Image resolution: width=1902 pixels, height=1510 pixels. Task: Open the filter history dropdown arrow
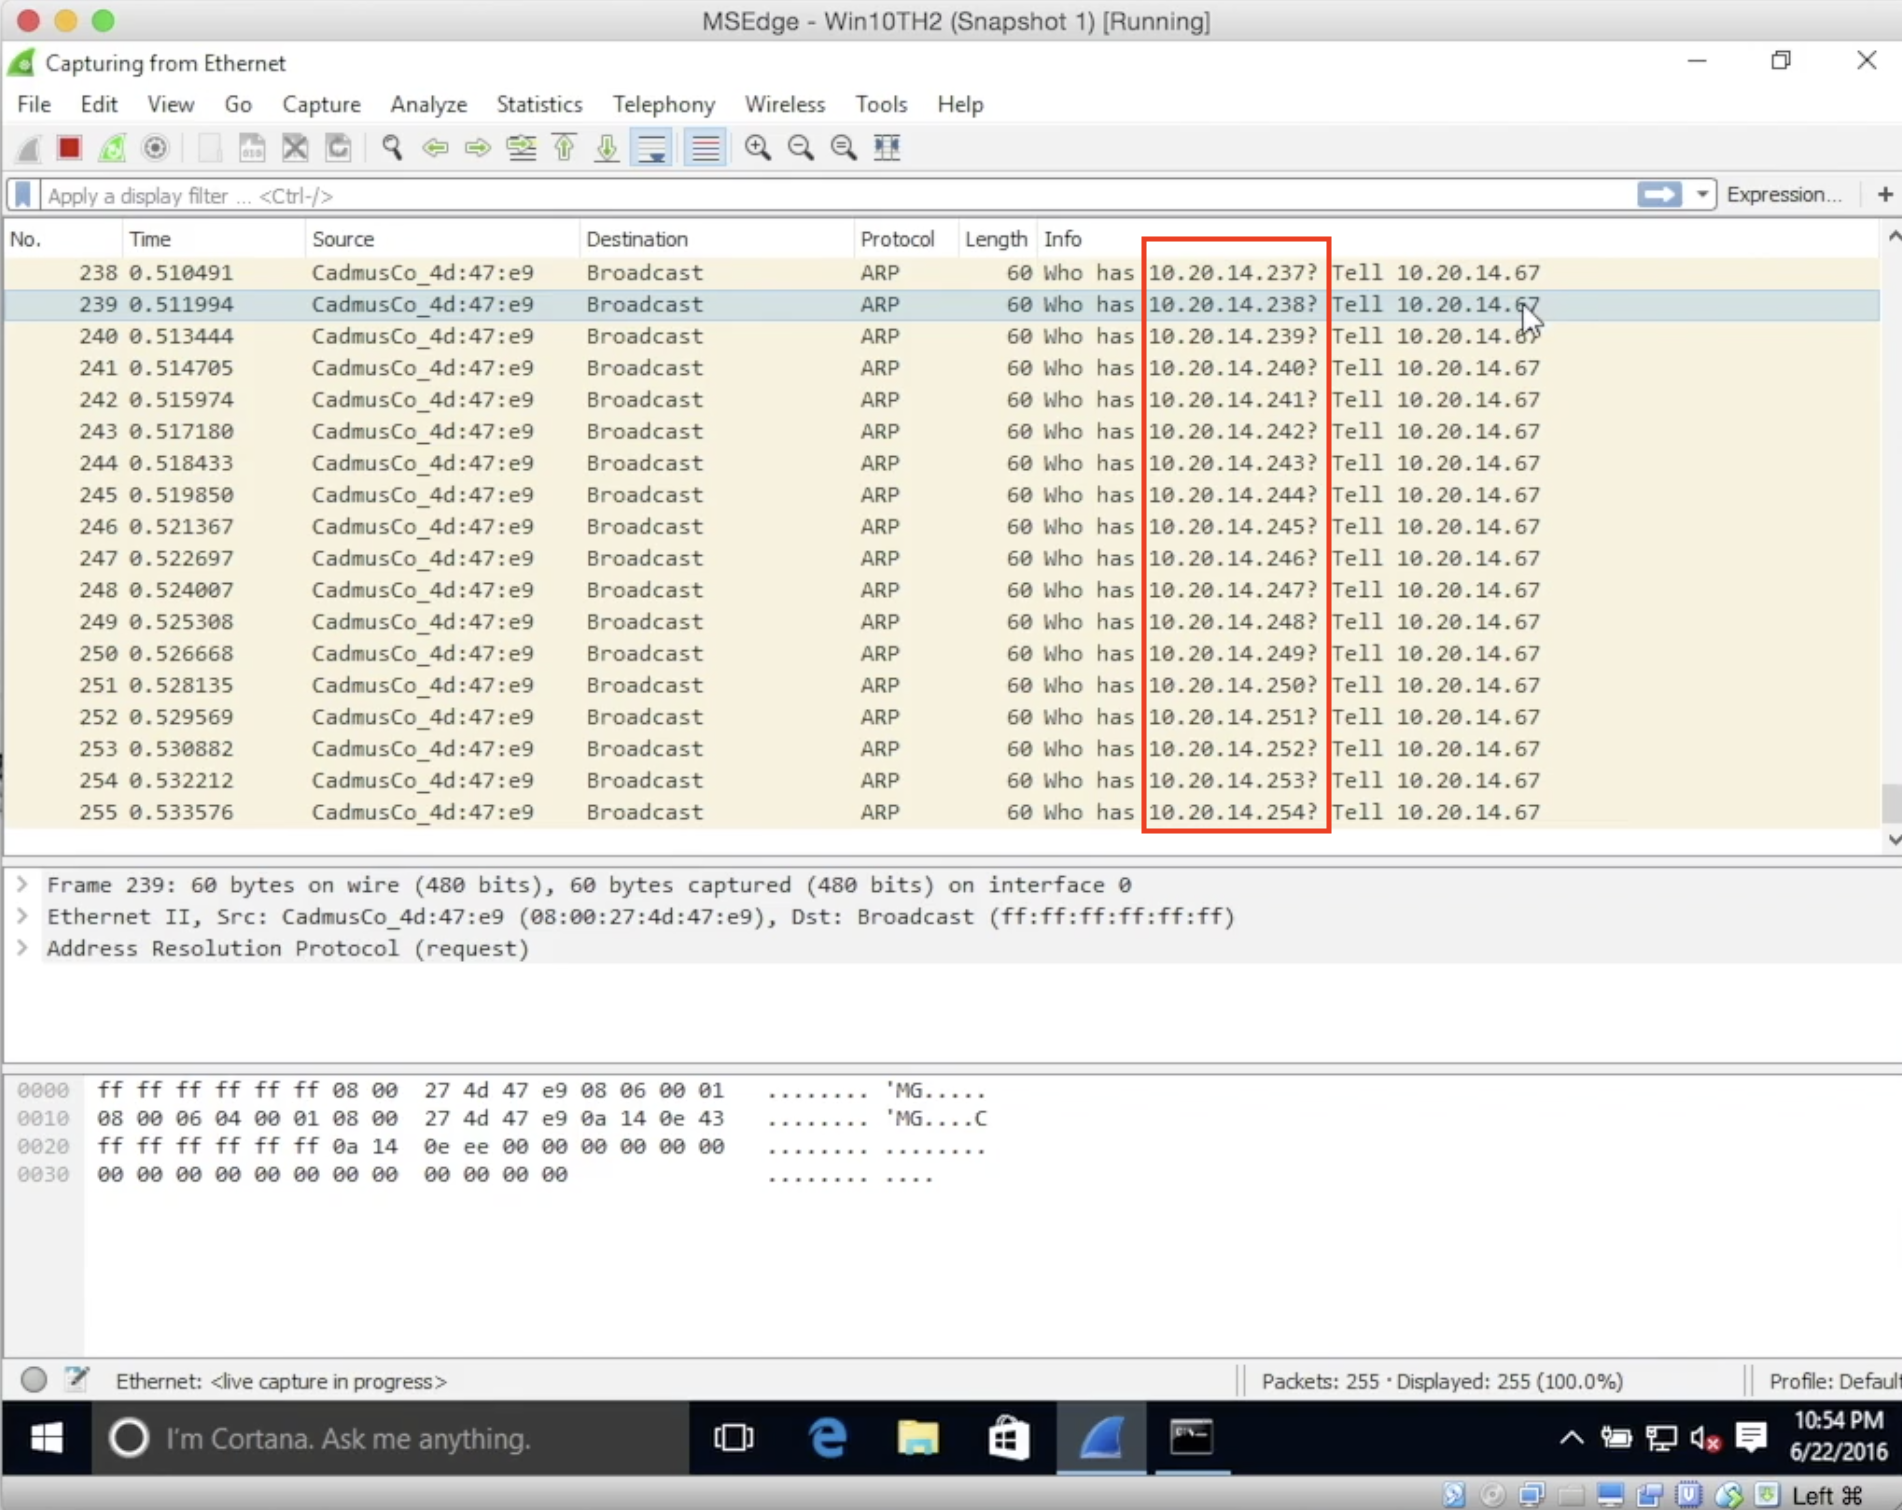(x=1701, y=195)
